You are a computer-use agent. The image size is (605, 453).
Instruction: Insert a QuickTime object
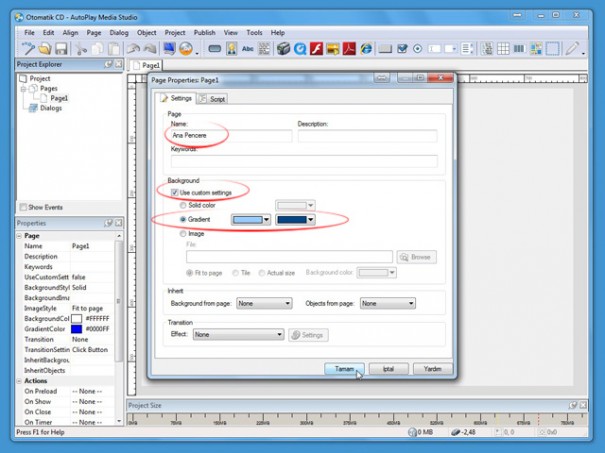tap(300, 49)
